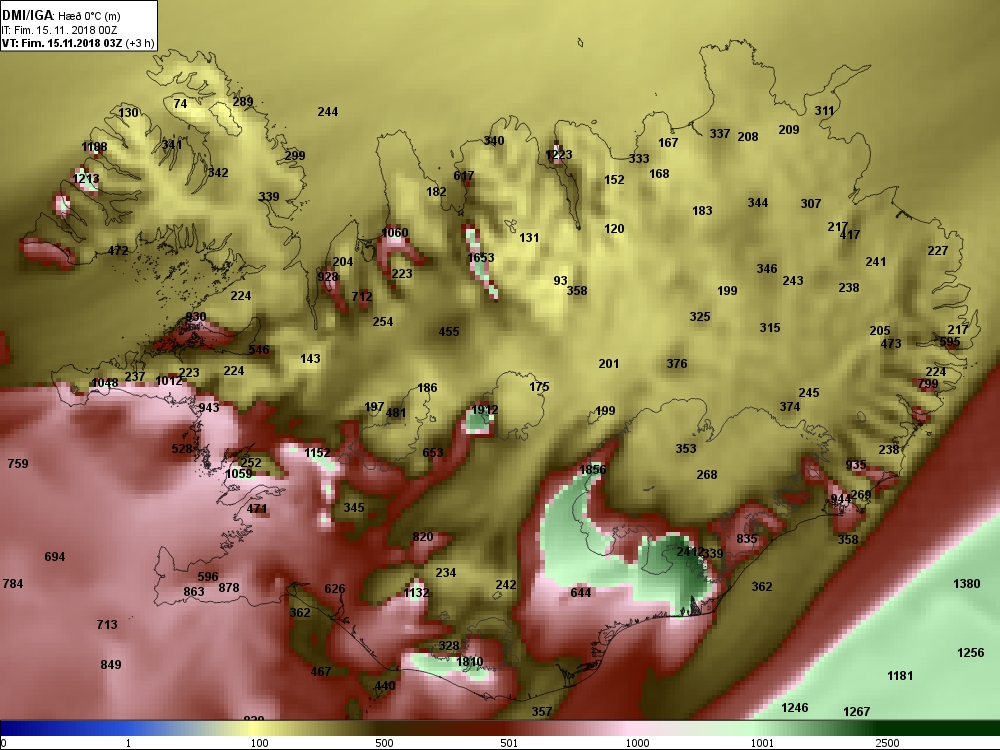Click the map value 784
Image resolution: width=1000 pixels, height=750 pixels.
13,584
